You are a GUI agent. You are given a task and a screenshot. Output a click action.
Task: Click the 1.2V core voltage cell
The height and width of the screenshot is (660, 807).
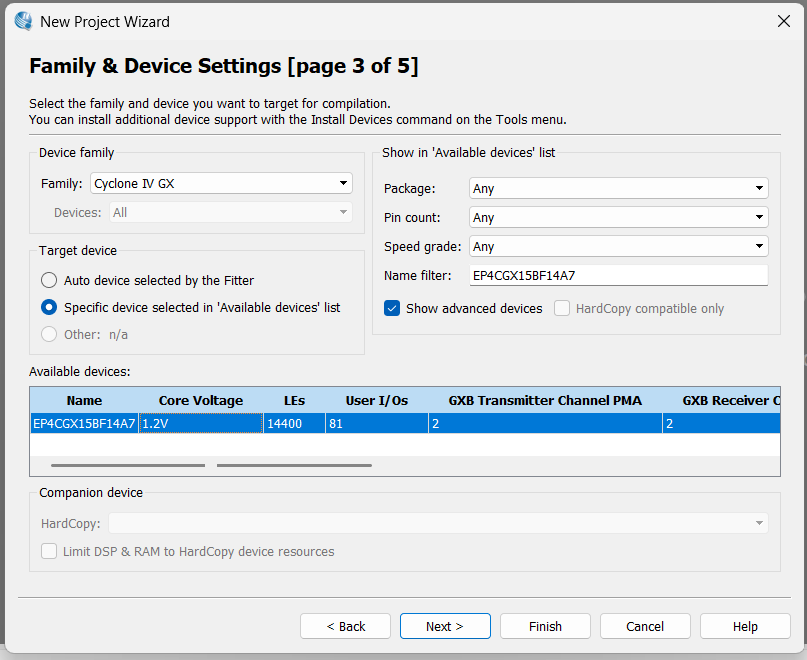(201, 423)
